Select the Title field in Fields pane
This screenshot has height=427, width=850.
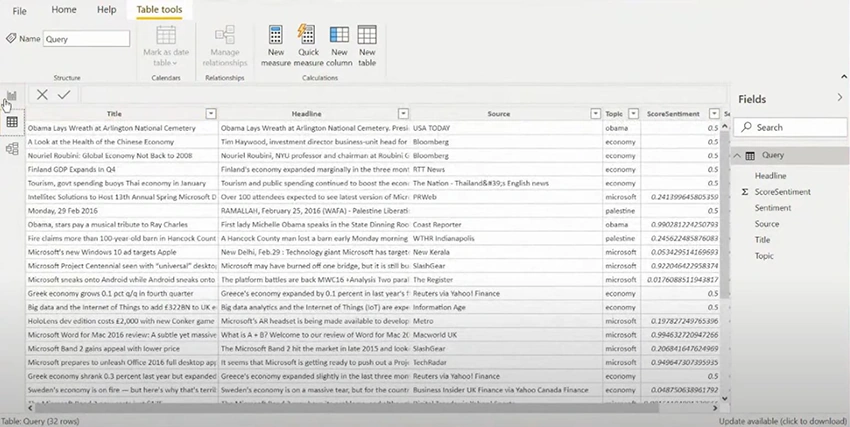click(762, 240)
